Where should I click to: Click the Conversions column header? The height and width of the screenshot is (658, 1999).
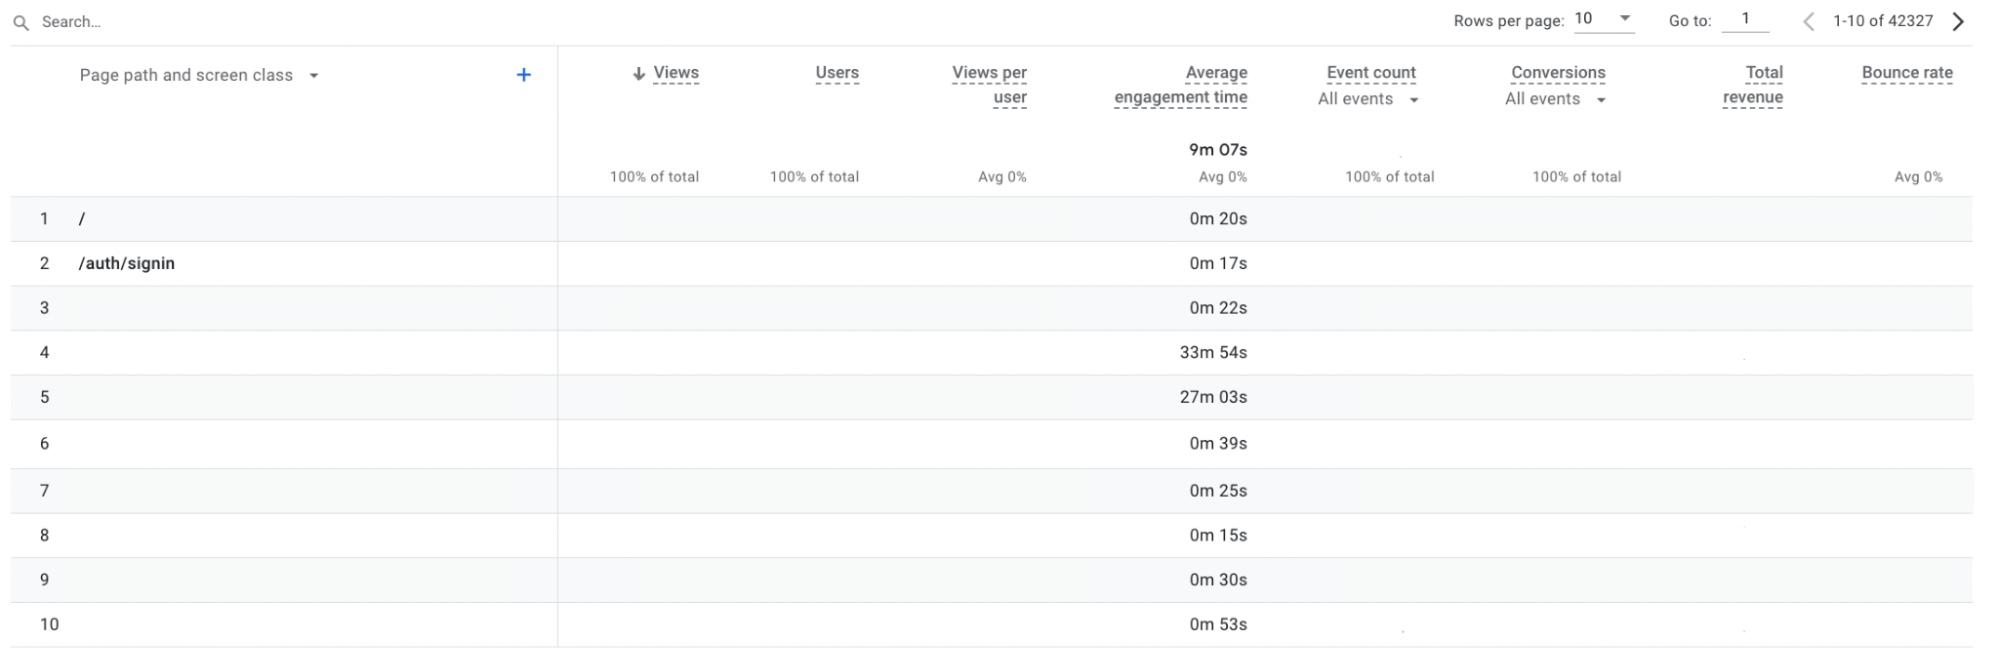(x=1558, y=73)
